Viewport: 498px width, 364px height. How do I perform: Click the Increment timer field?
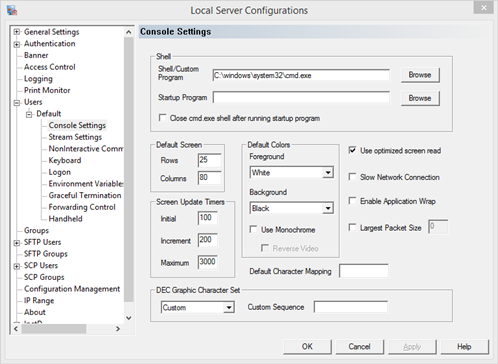tap(208, 240)
